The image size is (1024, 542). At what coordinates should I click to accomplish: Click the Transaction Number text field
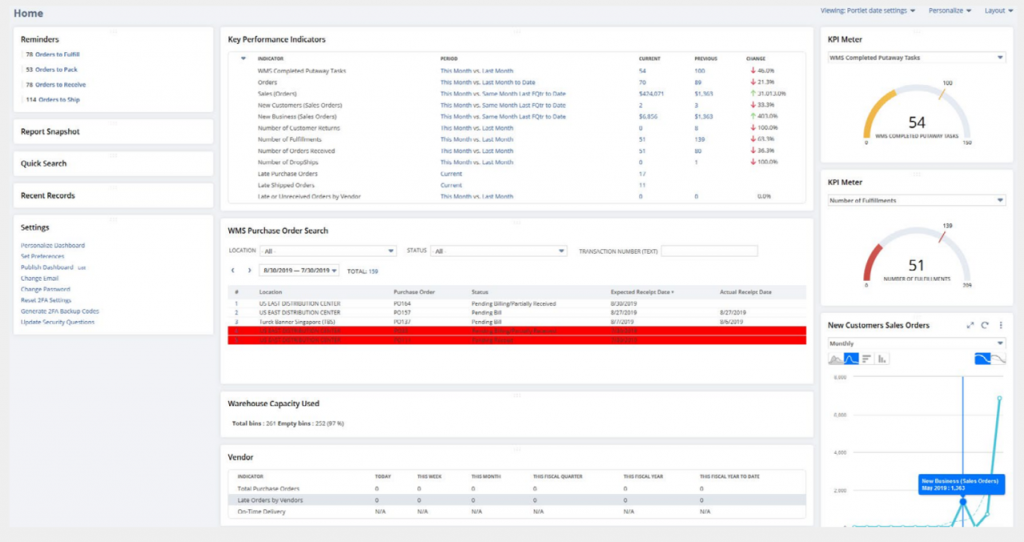pos(709,251)
